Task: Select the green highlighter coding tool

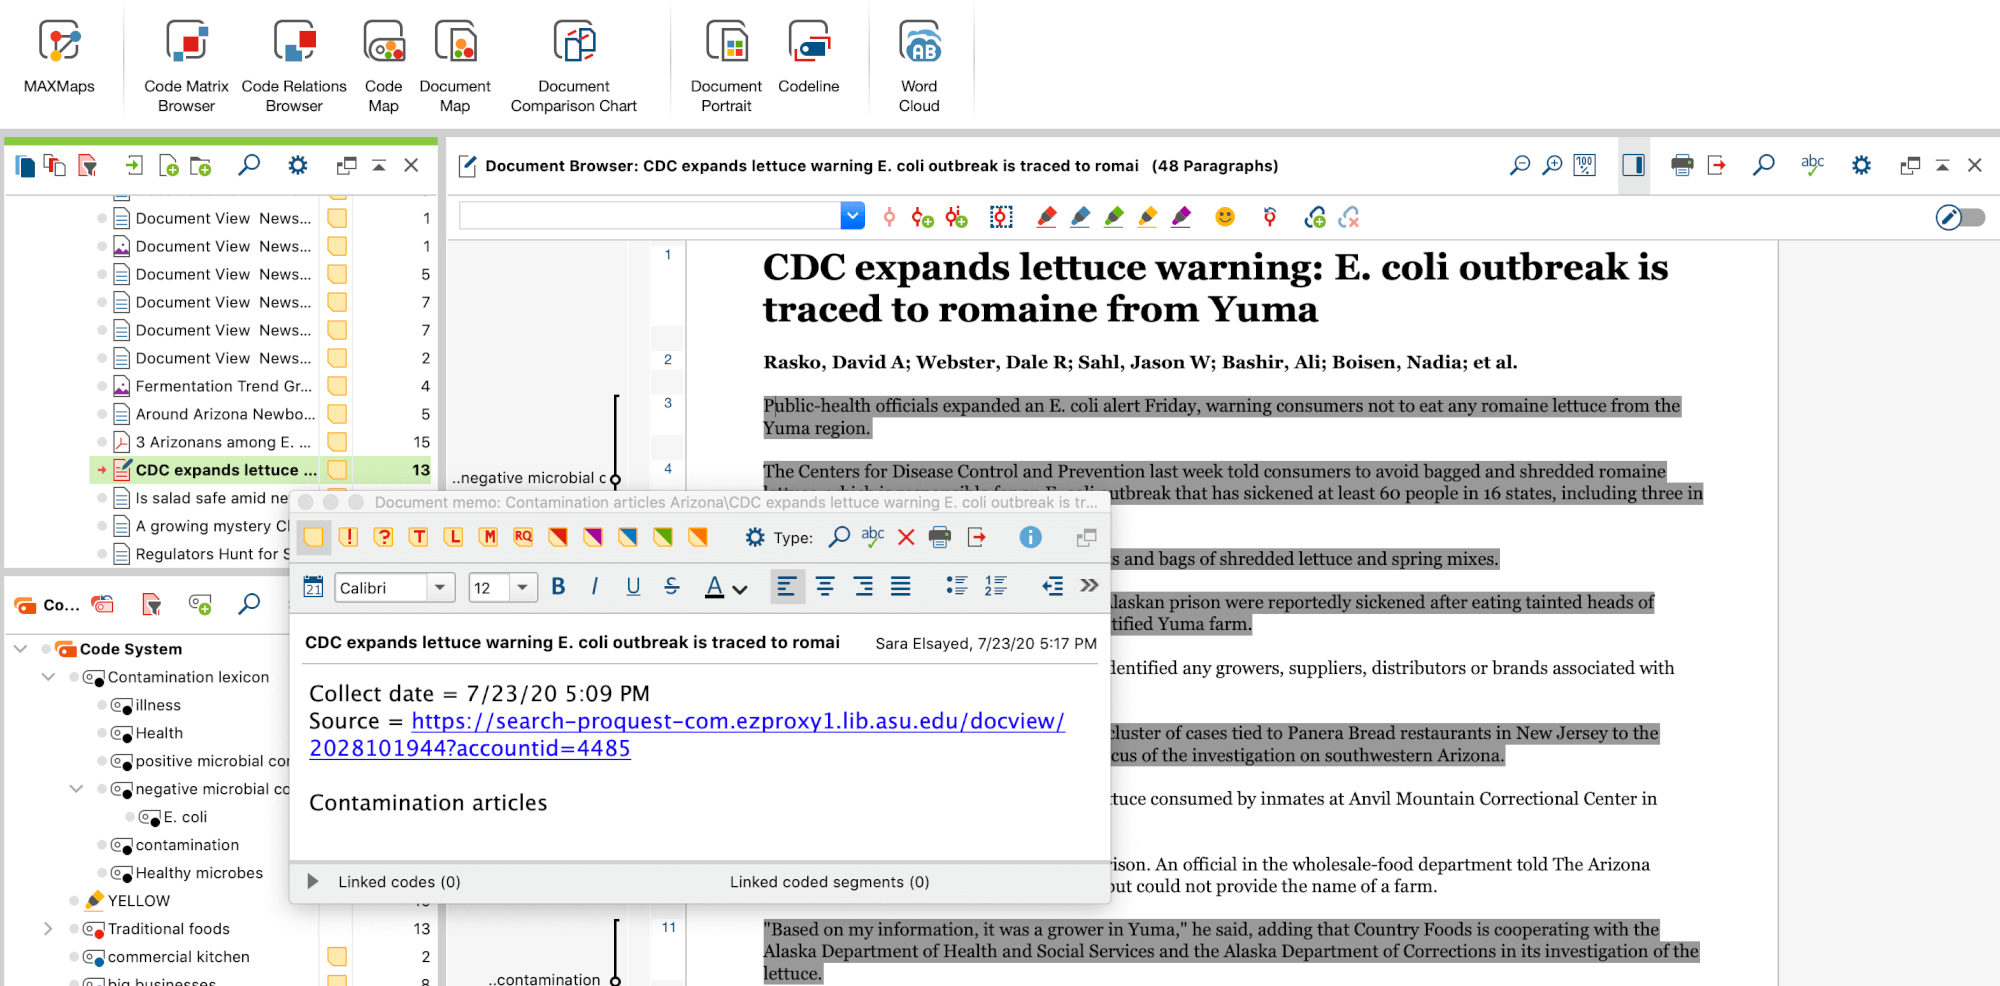Action: tap(1114, 217)
